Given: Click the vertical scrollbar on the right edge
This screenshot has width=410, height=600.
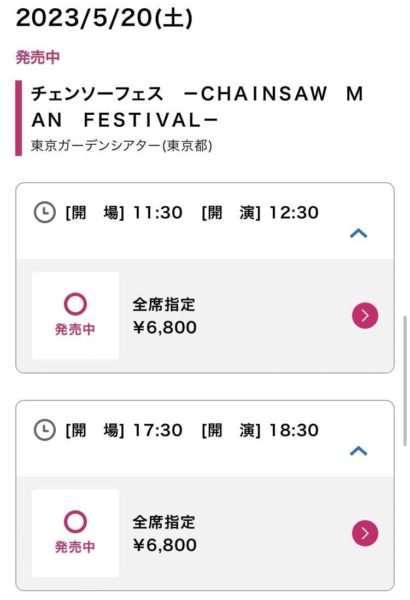Looking at the screenshot, I should coord(405,381).
